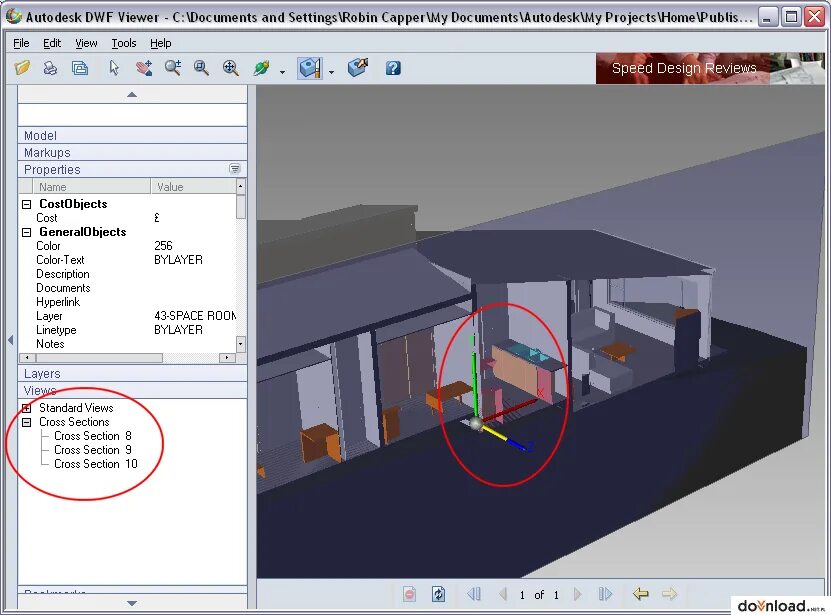Expand the Standard Views tree node
Viewport: 831px width, 615px height.
coord(26,408)
